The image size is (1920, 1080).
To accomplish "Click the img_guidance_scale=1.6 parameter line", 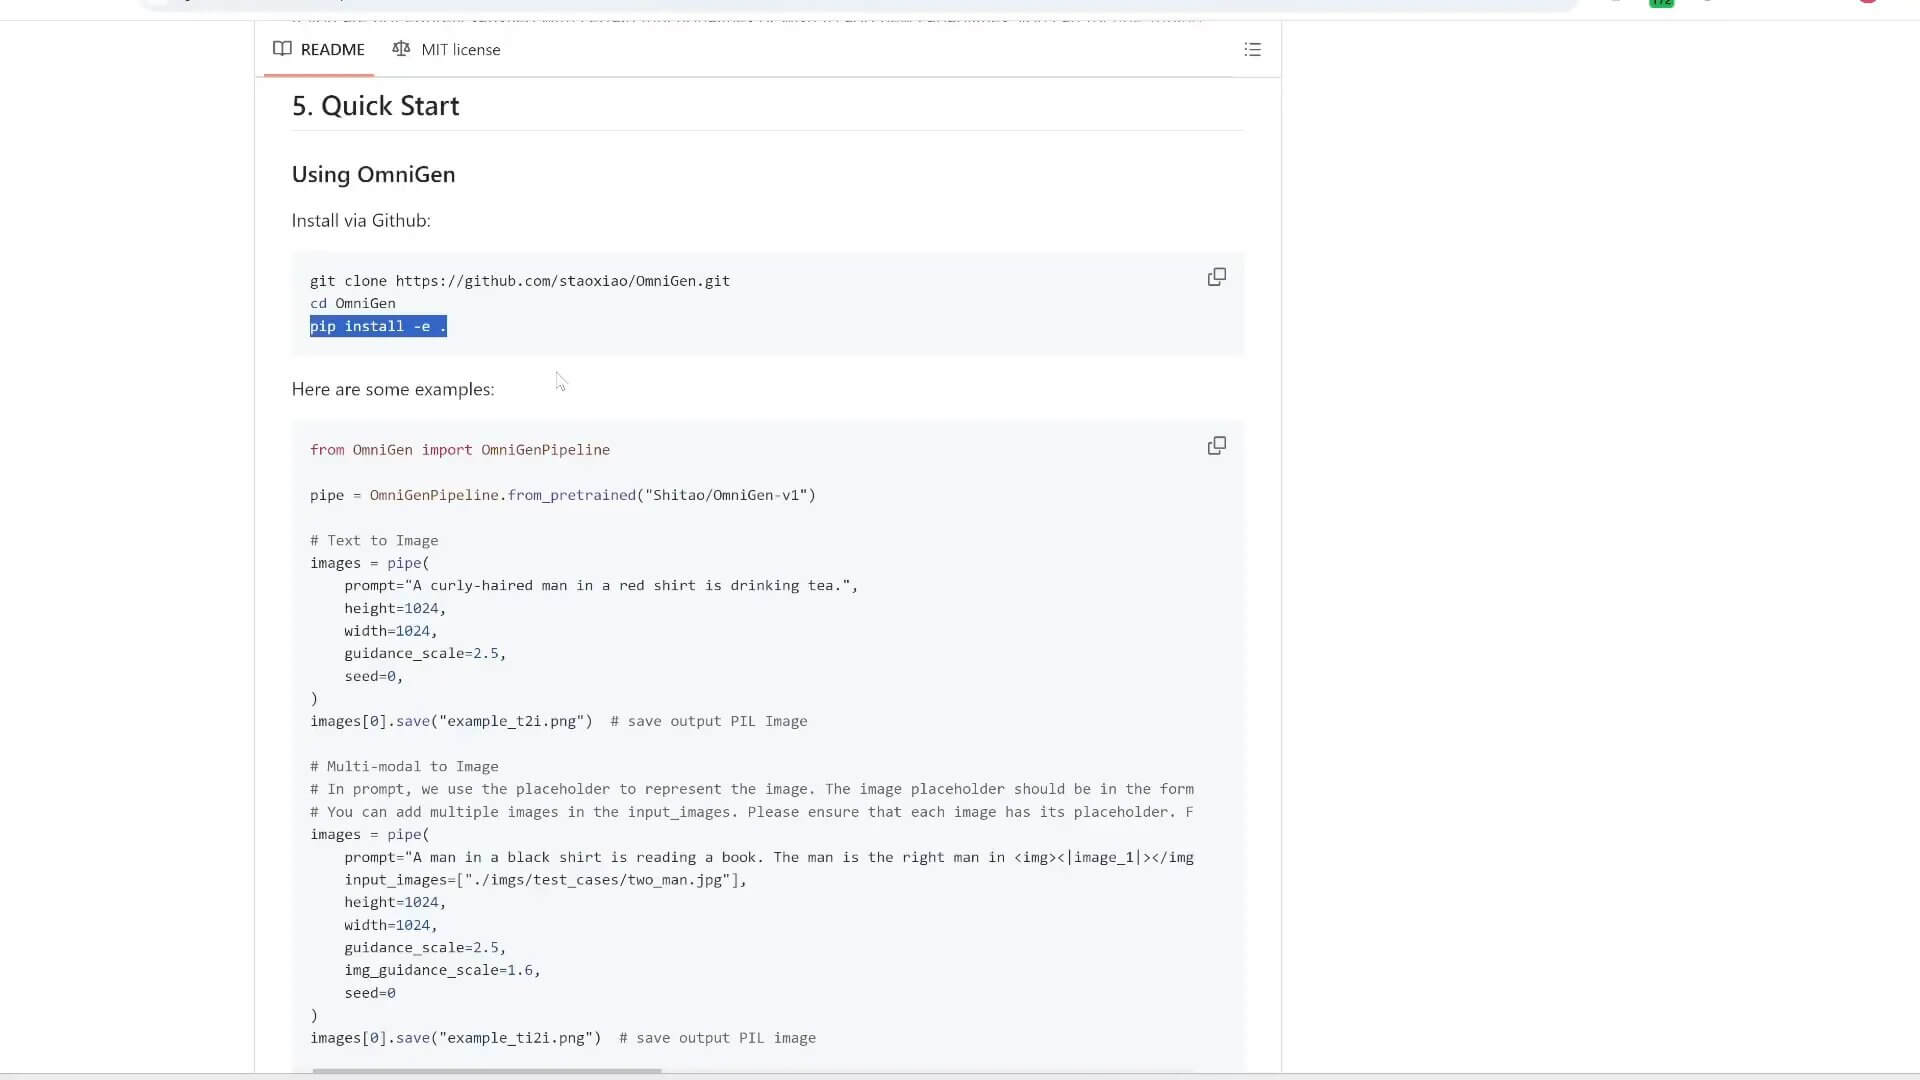I will click(441, 970).
